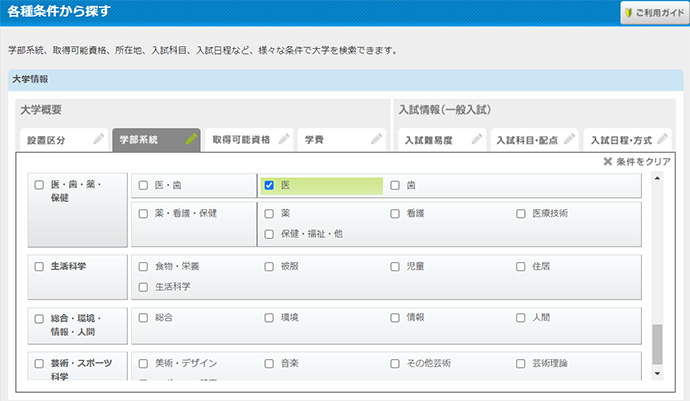This screenshot has height=401, width=690.
Task: Click the scroll up arrow in list
Action: coord(657,178)
